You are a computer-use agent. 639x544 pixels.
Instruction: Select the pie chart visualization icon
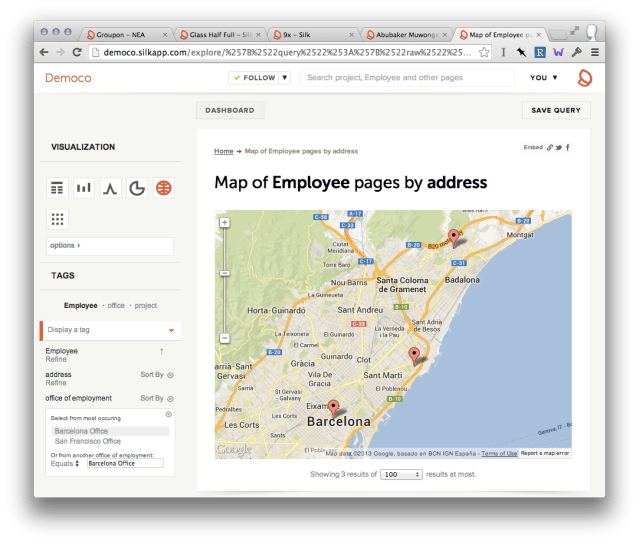tap(137, 187)
